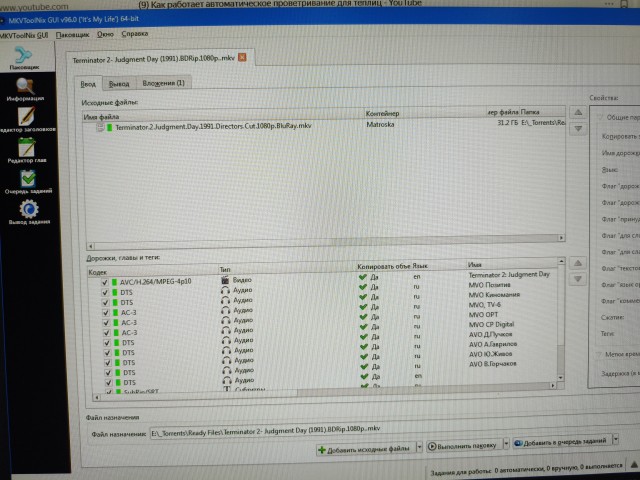Open the Паковщик menu
This screenshot has height=480, width=640.
(x=72, y=35)
